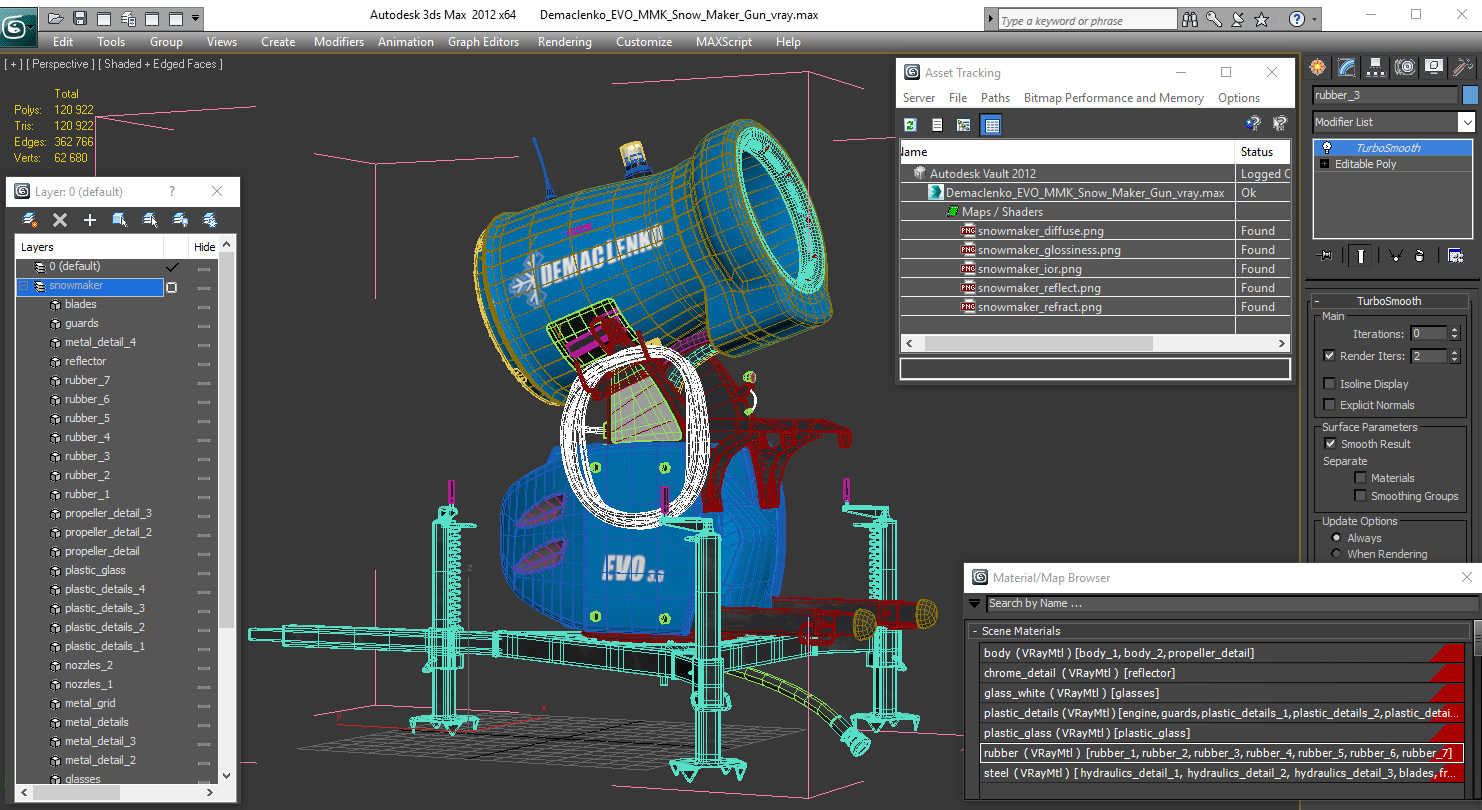The width and height of the screenshot is (1482, 810).
Task: Open Bitmap Performance and Memory menu
Action: [x=1113, y=98]
